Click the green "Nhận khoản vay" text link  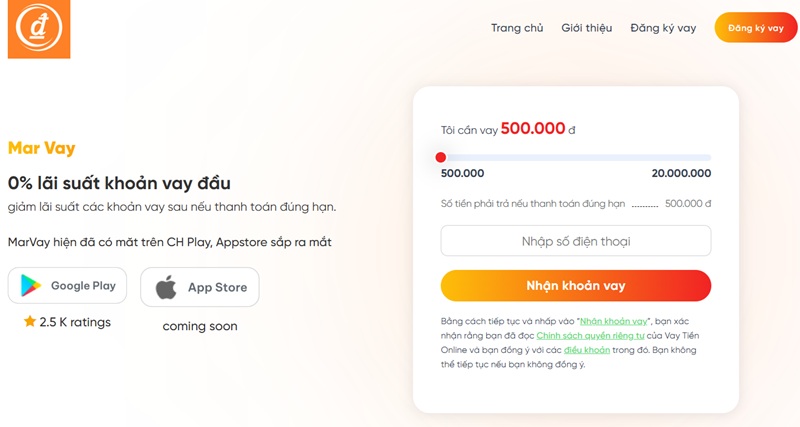[x=613, y=321]
